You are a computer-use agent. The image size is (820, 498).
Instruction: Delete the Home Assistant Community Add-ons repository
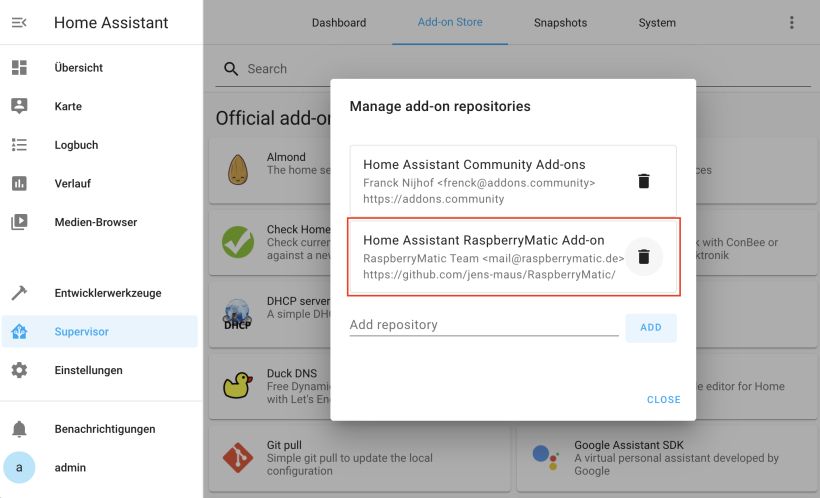(644, 181)
